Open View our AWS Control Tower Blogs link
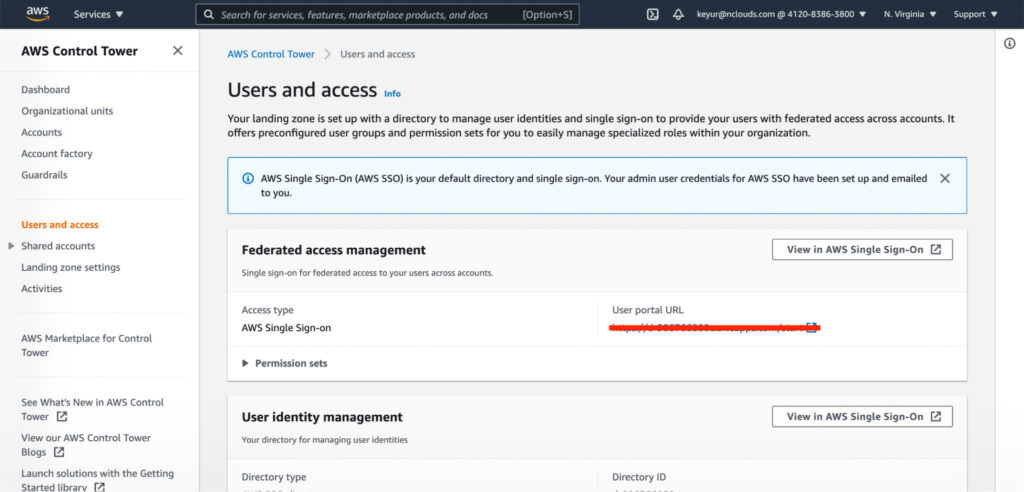 click(x=86, y=445)
